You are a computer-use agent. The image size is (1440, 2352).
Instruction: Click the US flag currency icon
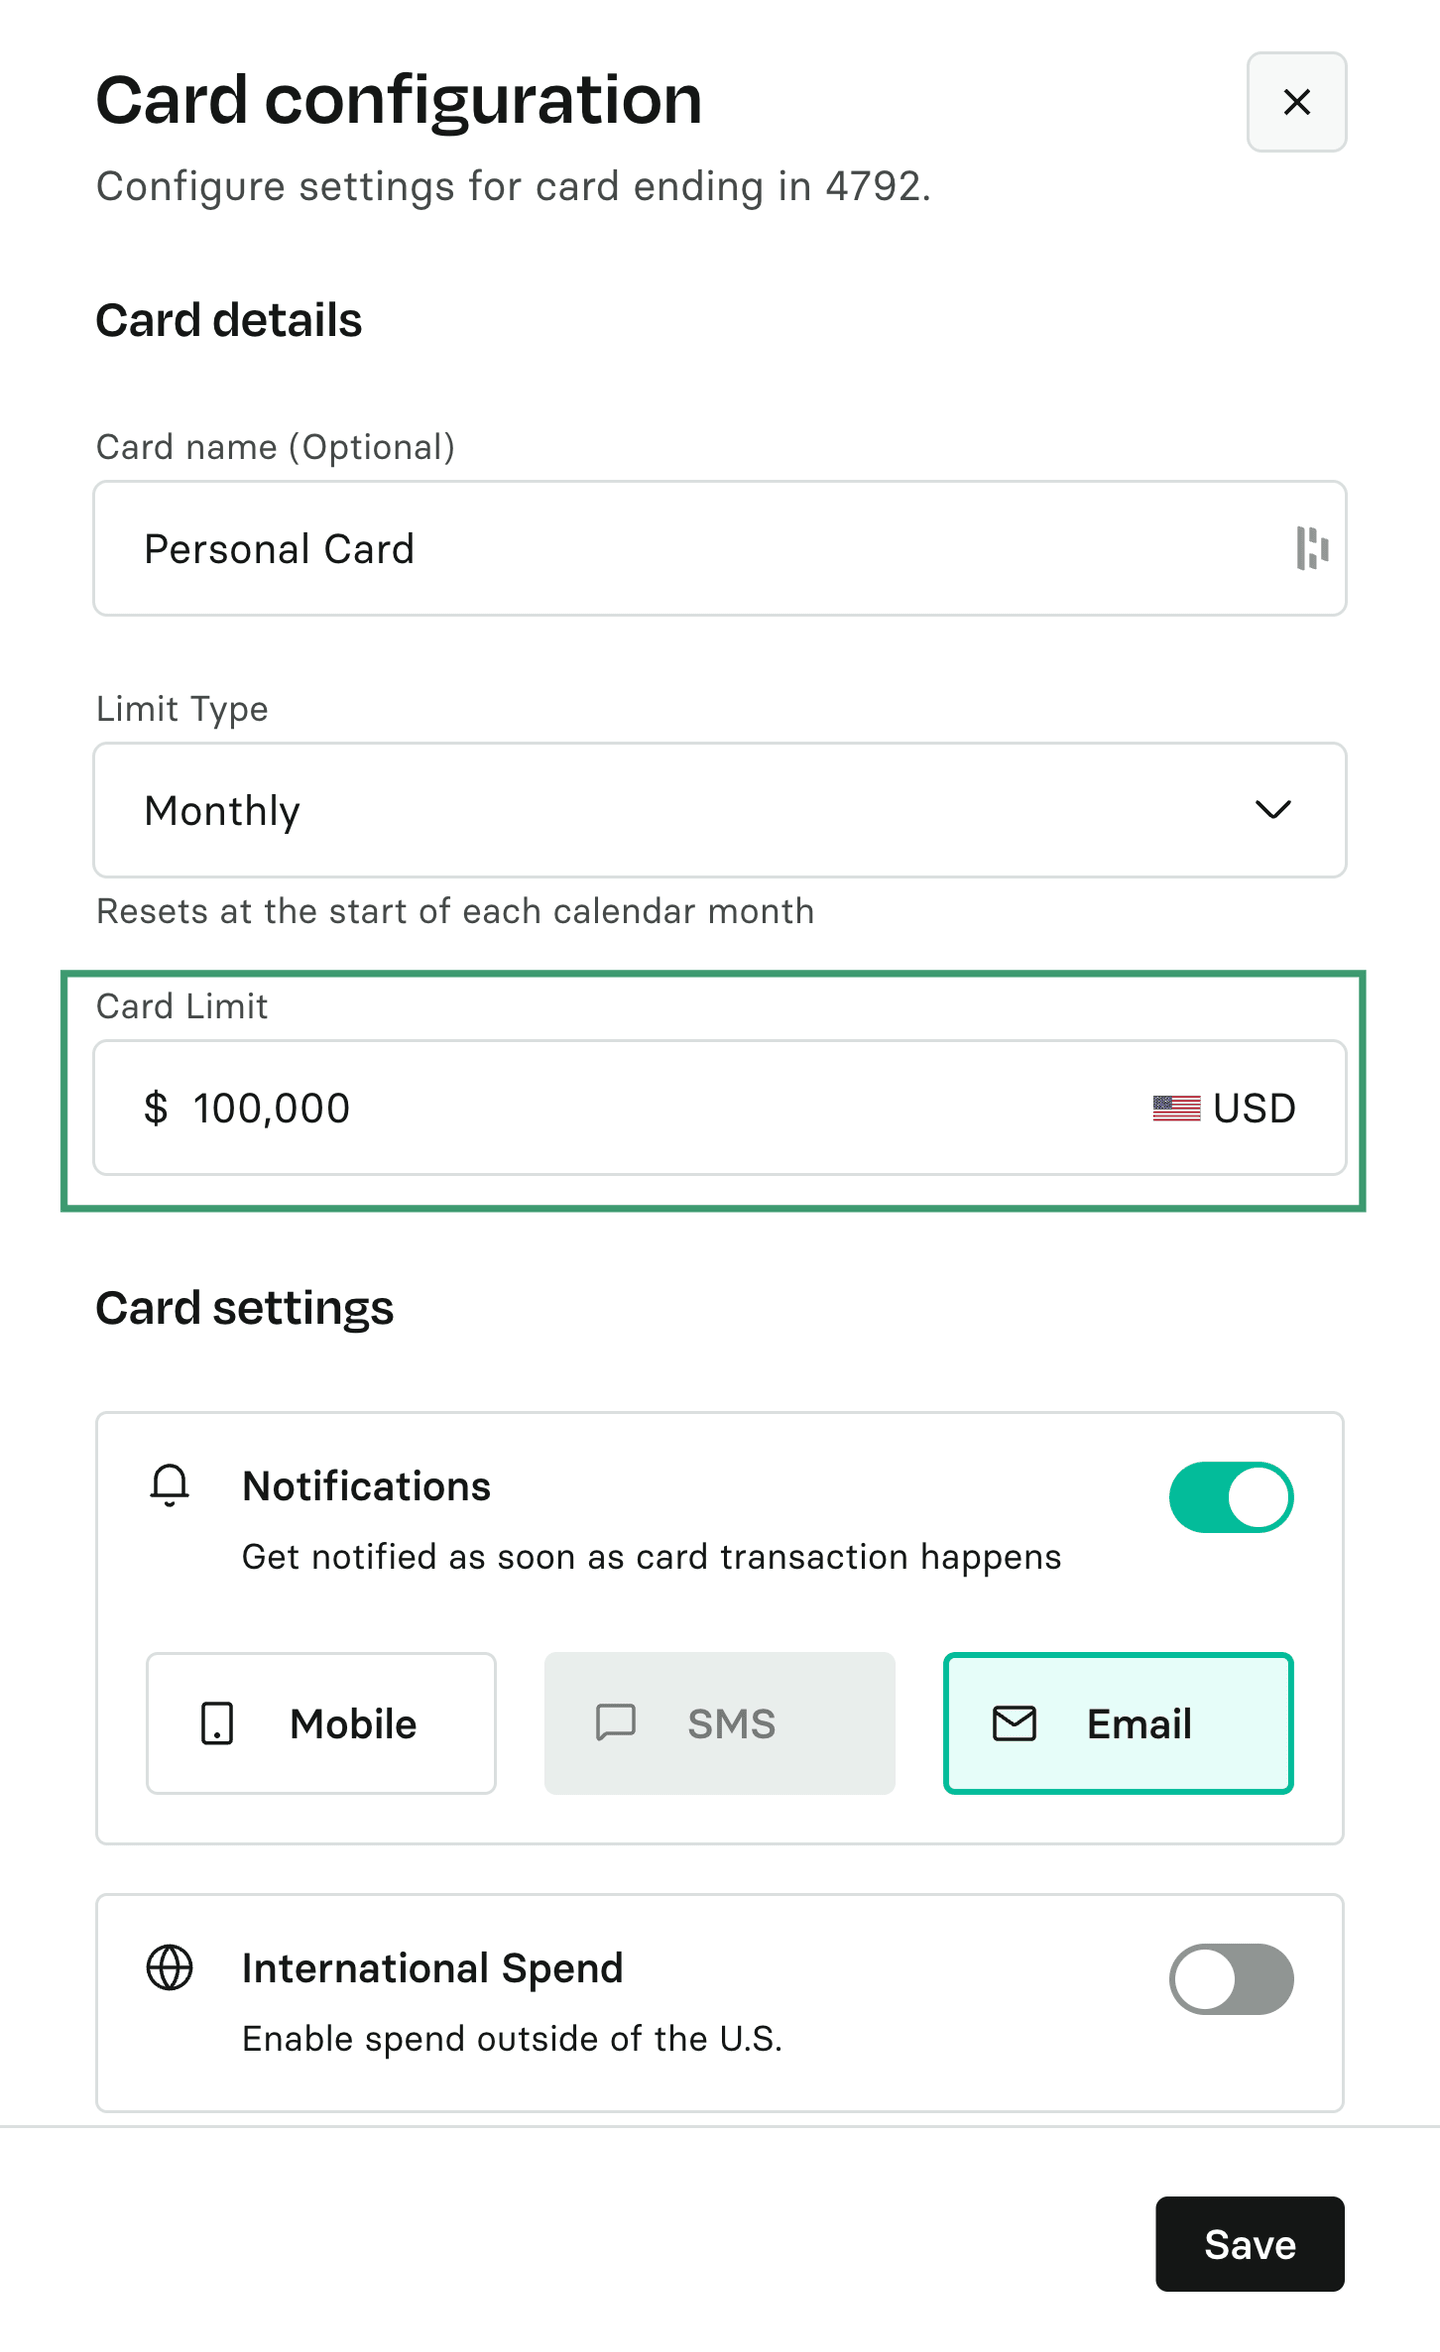(1176, 1108)
